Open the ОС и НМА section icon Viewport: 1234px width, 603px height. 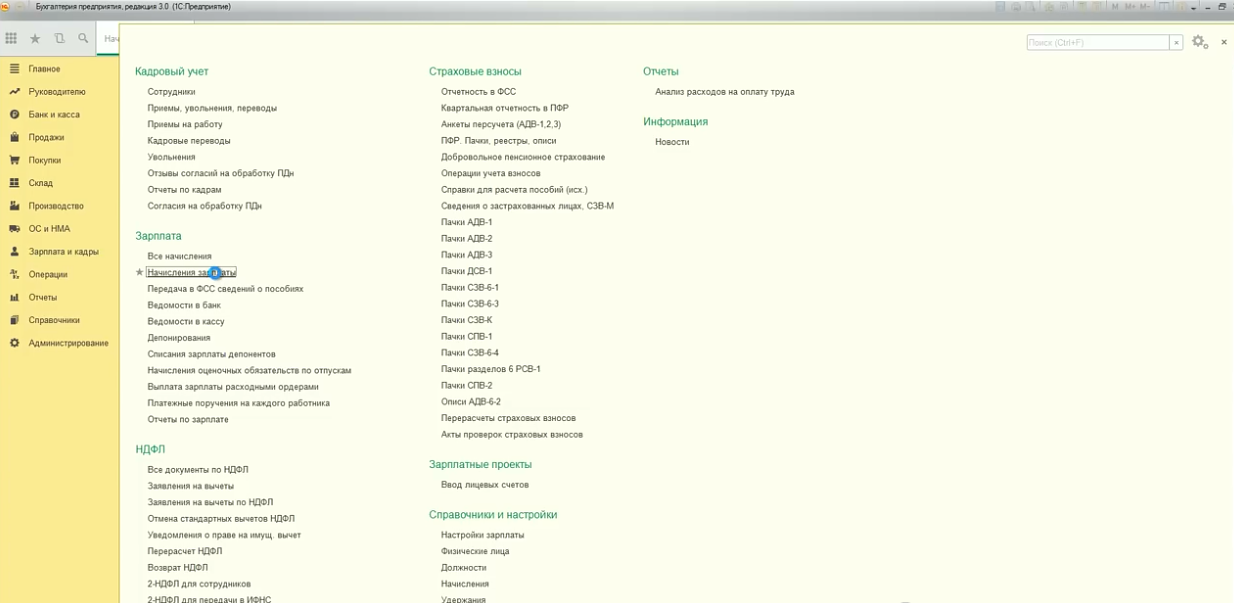[15, 229]
